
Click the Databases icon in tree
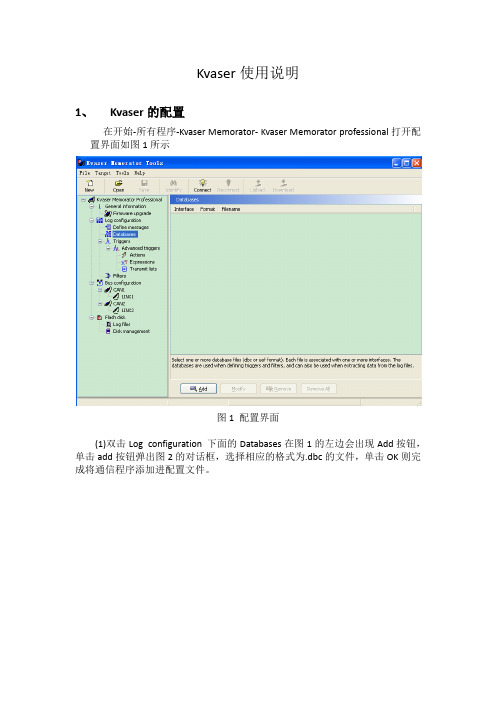pyautogui.click(x=108, y=234)
